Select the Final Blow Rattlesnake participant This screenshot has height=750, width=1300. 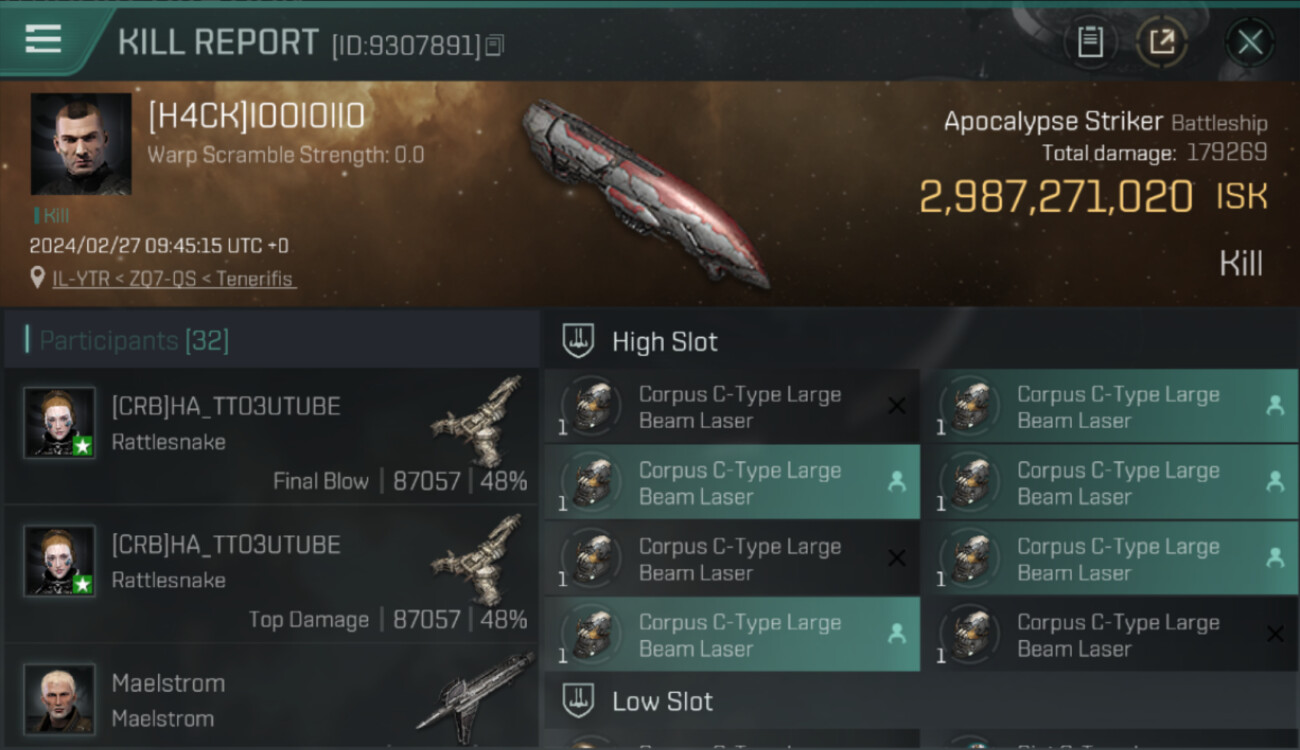[x=271, y=436]
